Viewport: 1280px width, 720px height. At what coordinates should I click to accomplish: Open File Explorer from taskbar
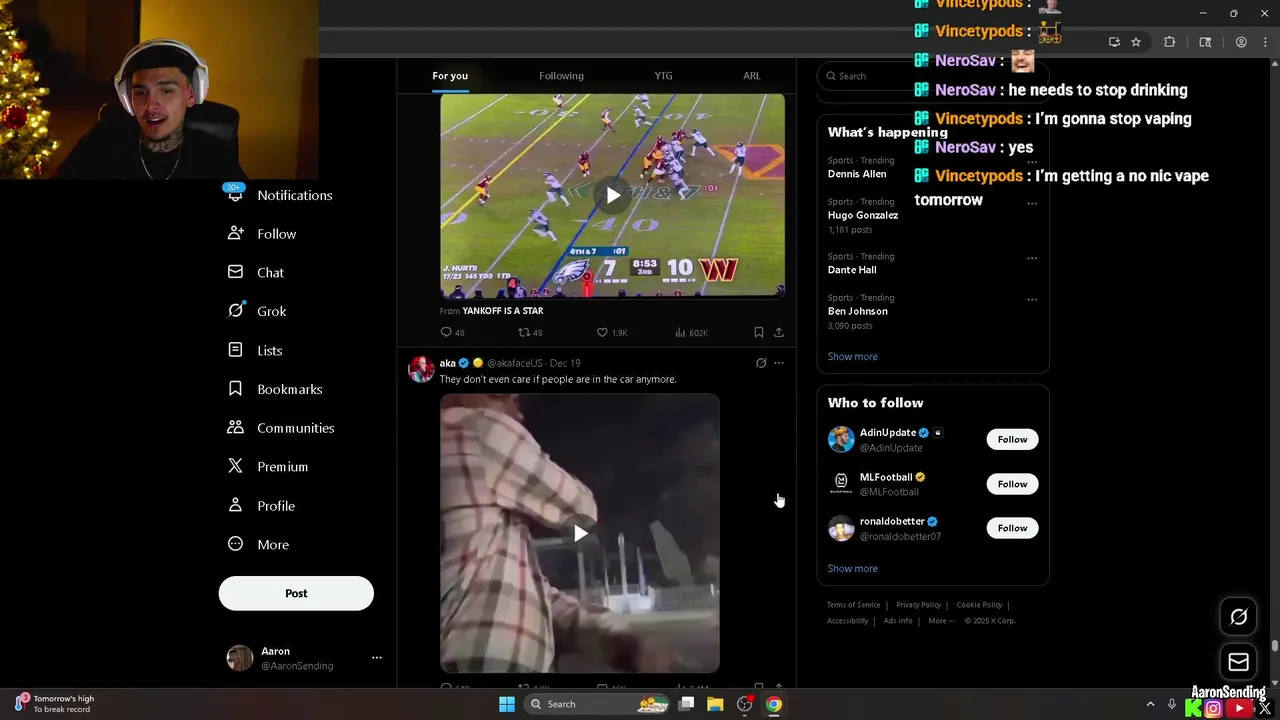(715, 704)
